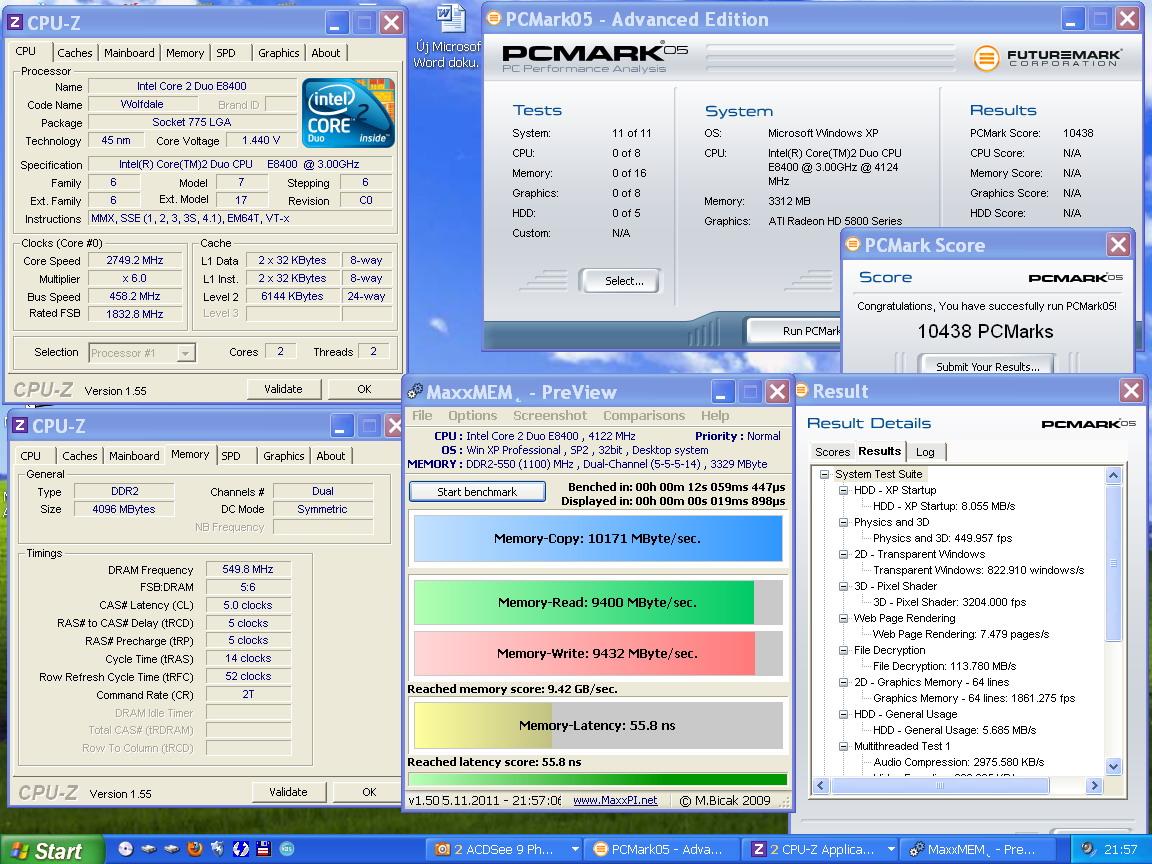Click the PCMark05 Advanced Edition title bar icon
The width and height of the screenshot is (1152, 864).
494,18
